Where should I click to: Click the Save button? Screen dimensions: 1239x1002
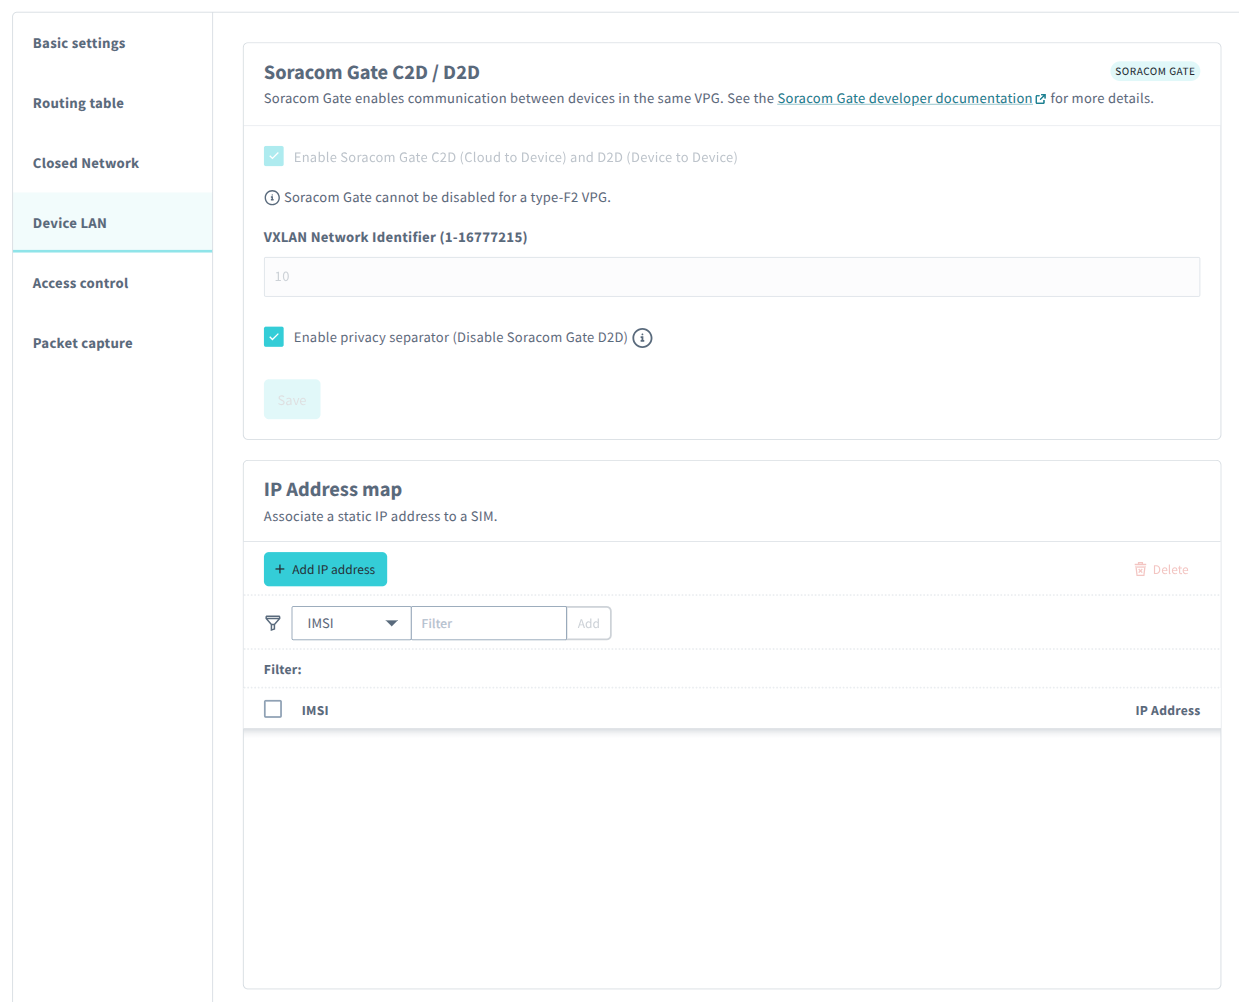[291, 399]
